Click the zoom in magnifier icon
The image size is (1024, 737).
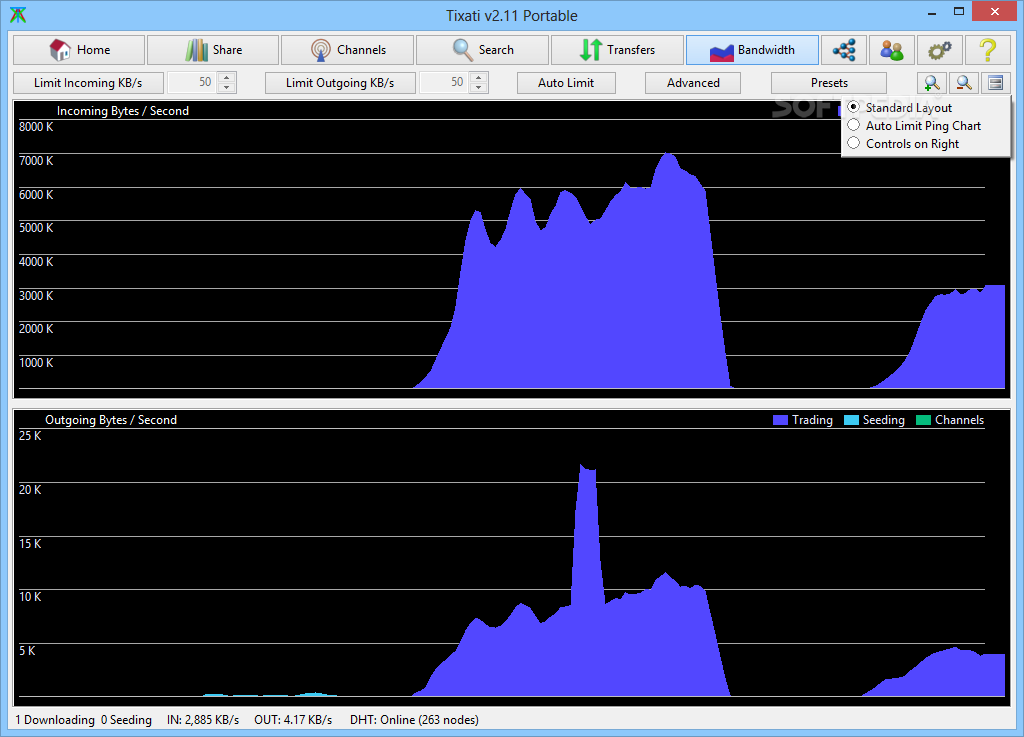[932, 83]
